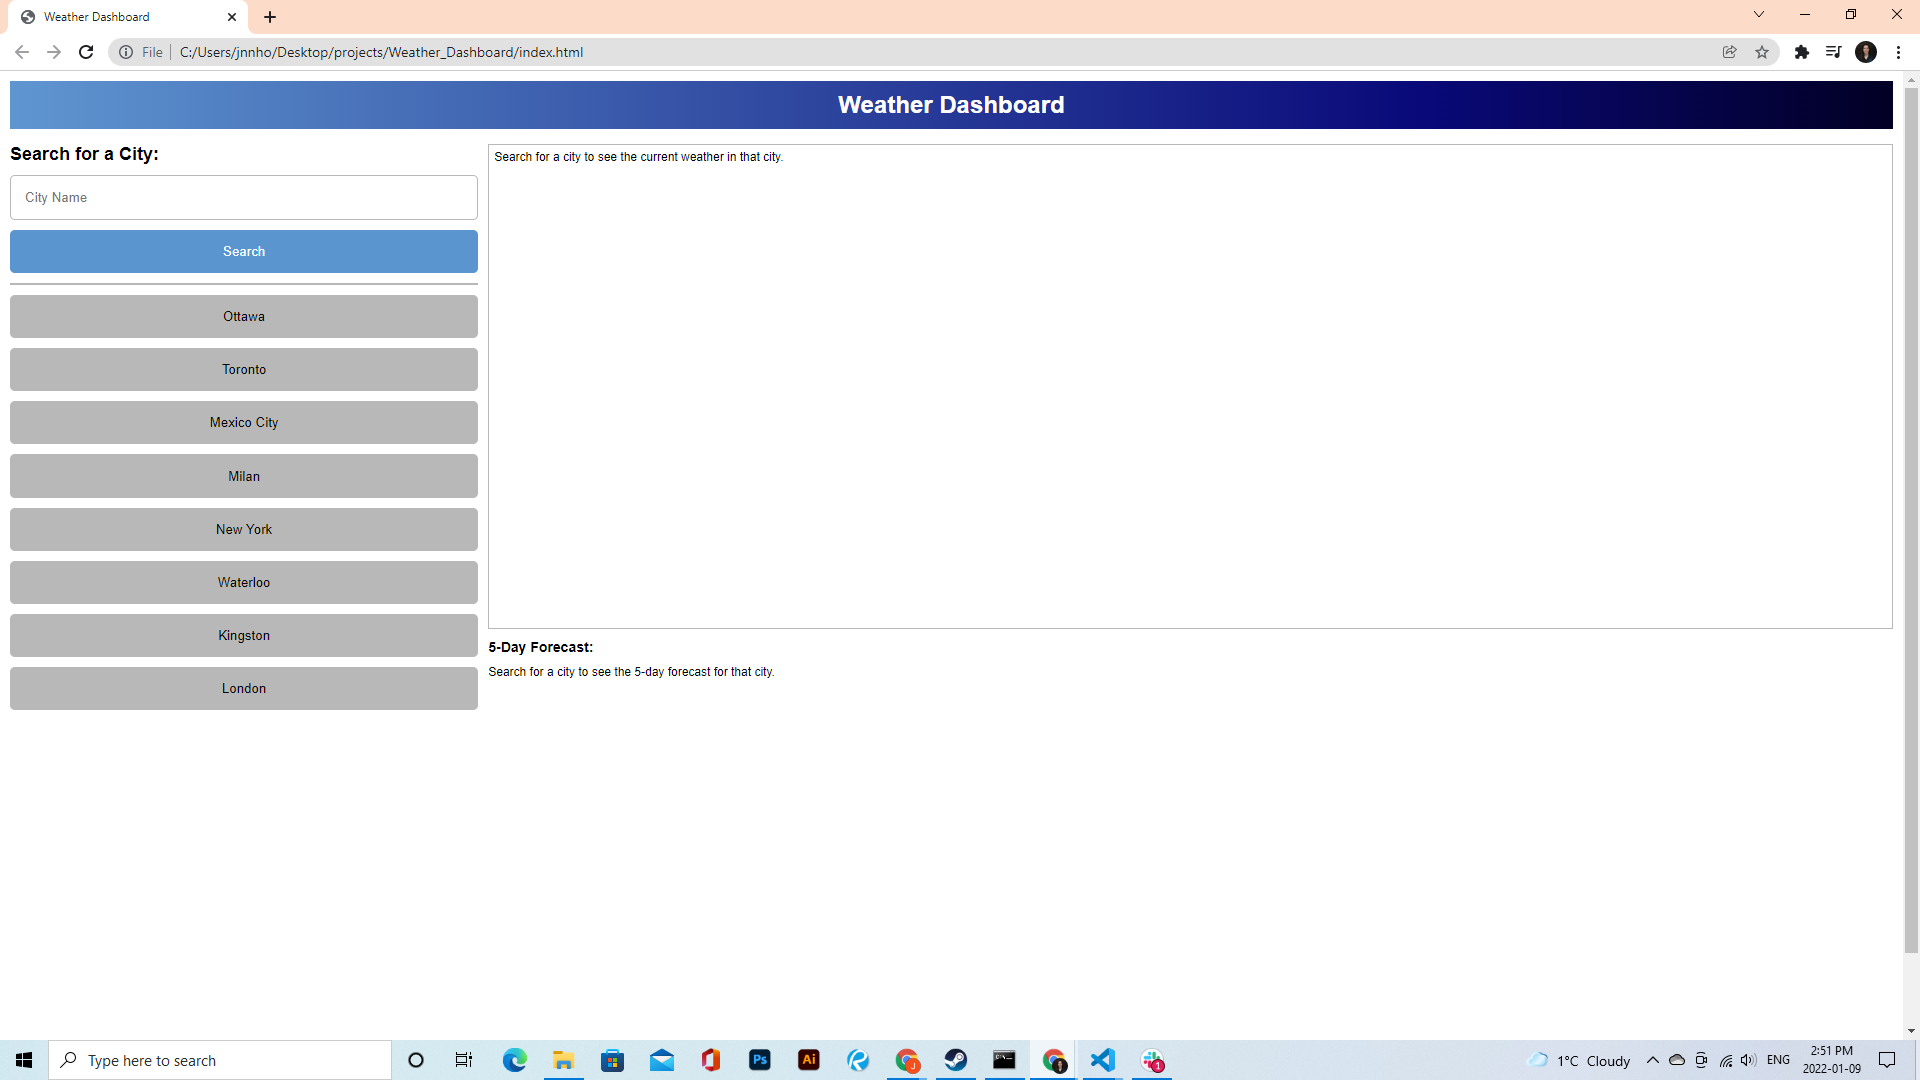This screenshot has width=1920, height=1080.
Task: Open the Chrome three-dot menu
Action: tap(1898, 52)
